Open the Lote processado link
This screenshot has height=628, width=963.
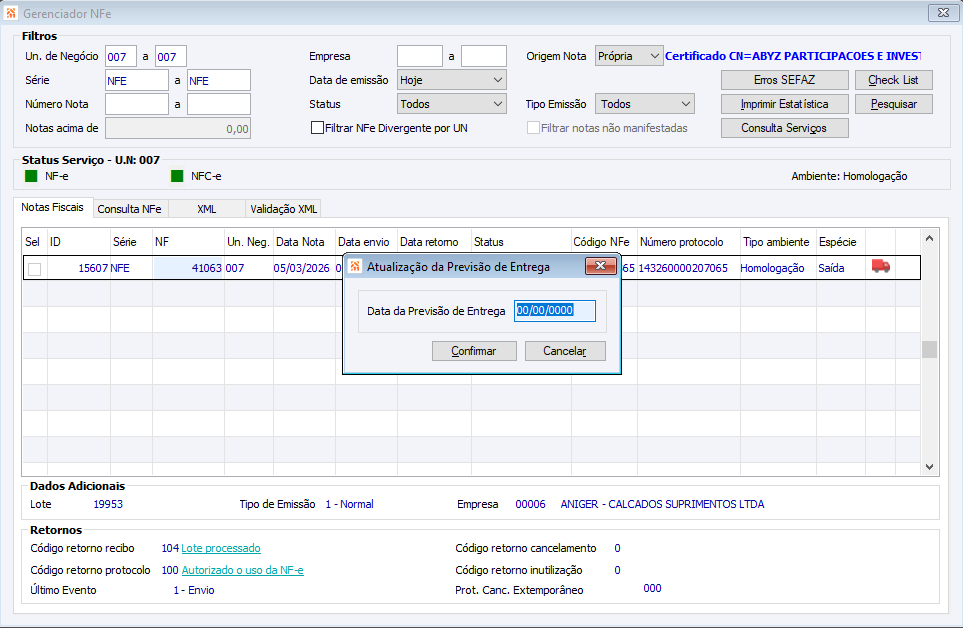[220, 548]
